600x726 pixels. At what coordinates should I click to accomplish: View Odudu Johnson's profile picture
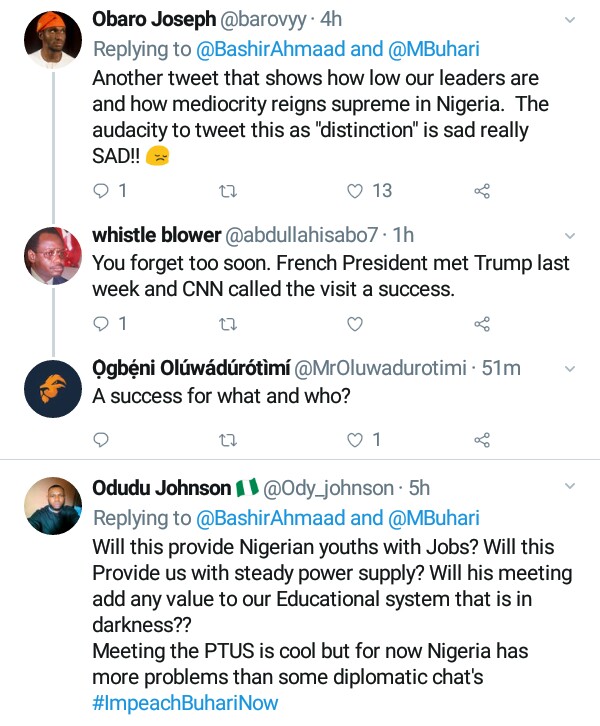52,506
